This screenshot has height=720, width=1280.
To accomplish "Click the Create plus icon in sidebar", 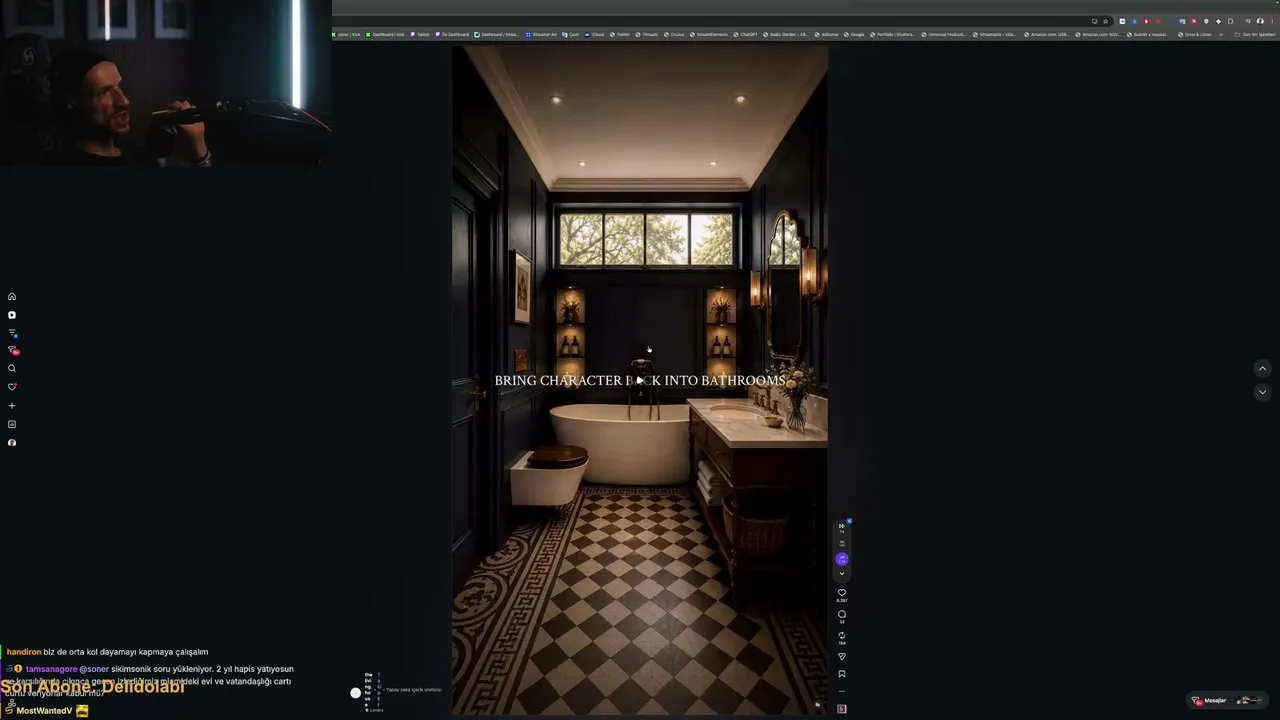I will 12,406.
